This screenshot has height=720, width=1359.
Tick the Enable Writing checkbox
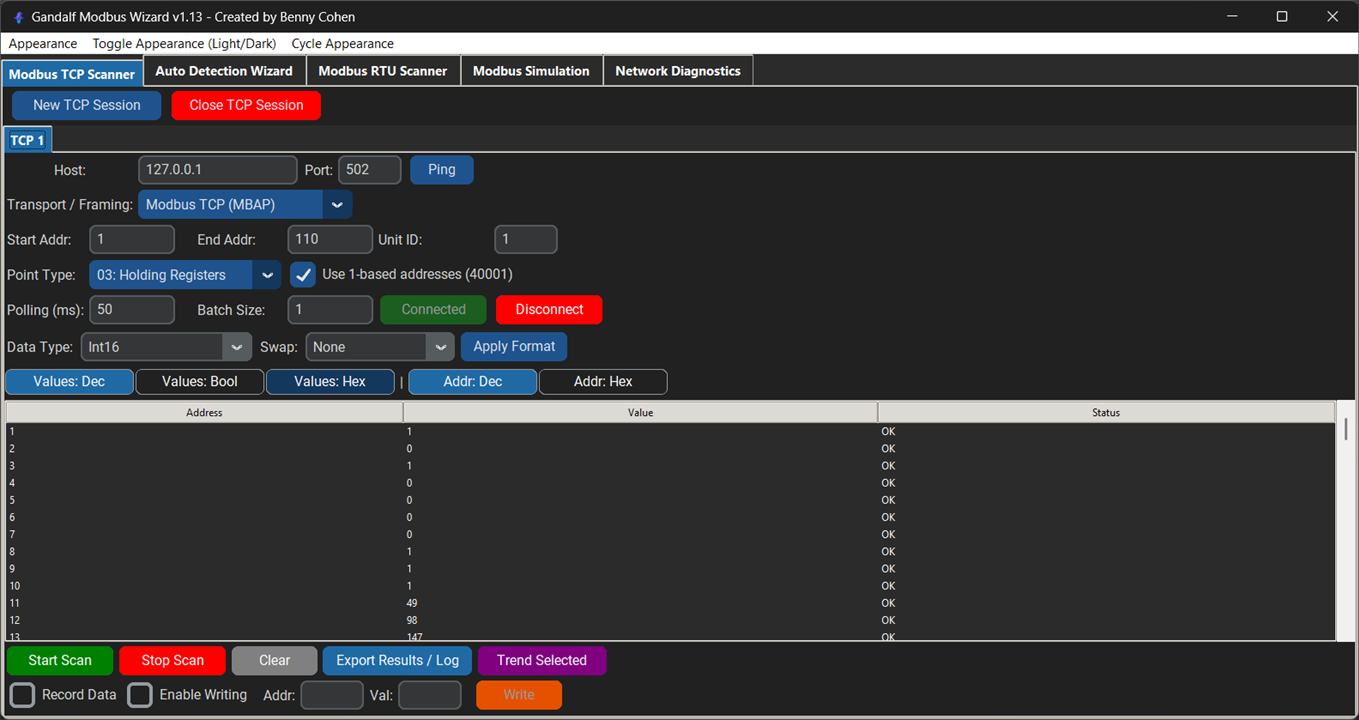tap(140, 694)
